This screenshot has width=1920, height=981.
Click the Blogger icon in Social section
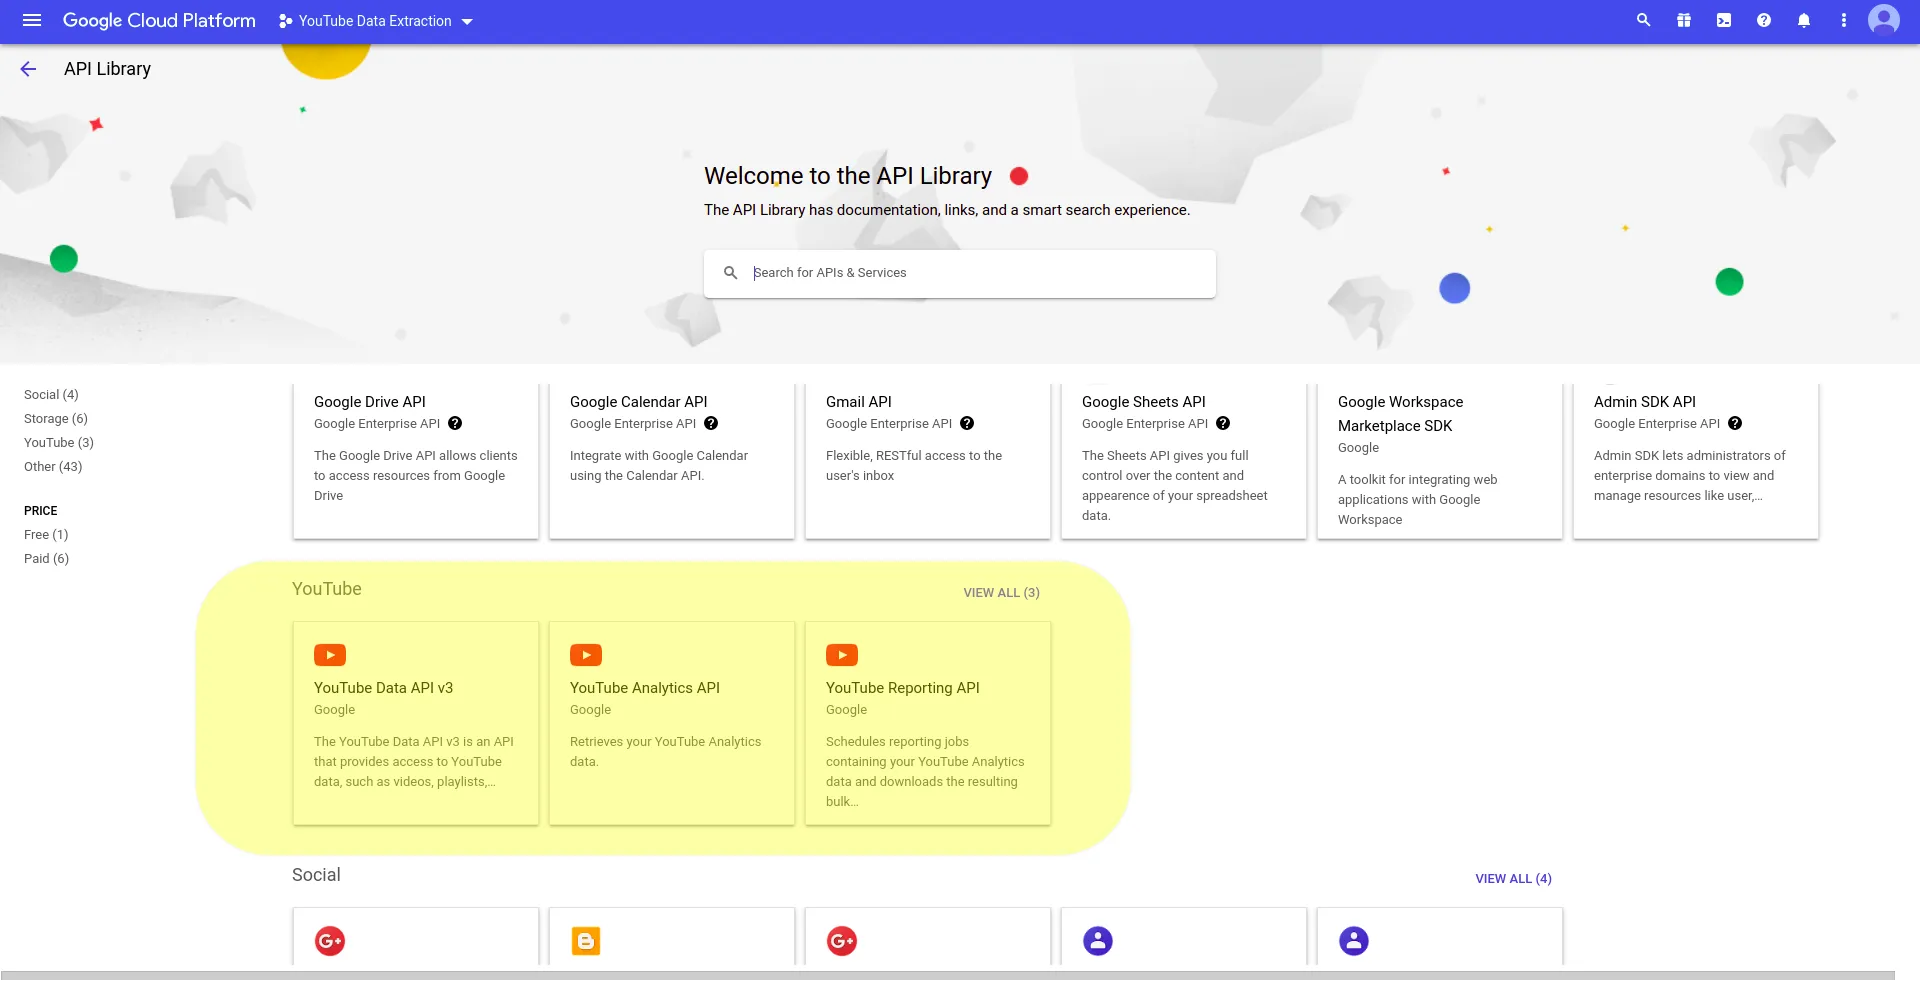coord(586,941)
